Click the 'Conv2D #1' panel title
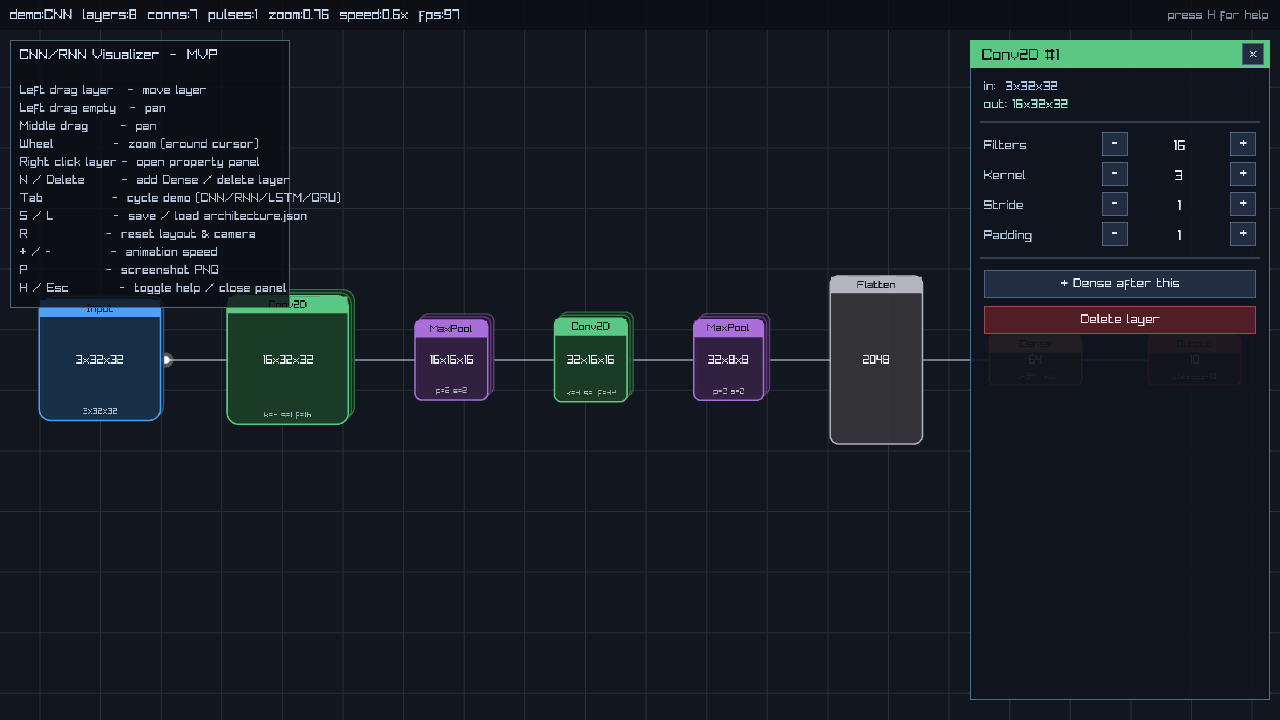 [1021, 54]
